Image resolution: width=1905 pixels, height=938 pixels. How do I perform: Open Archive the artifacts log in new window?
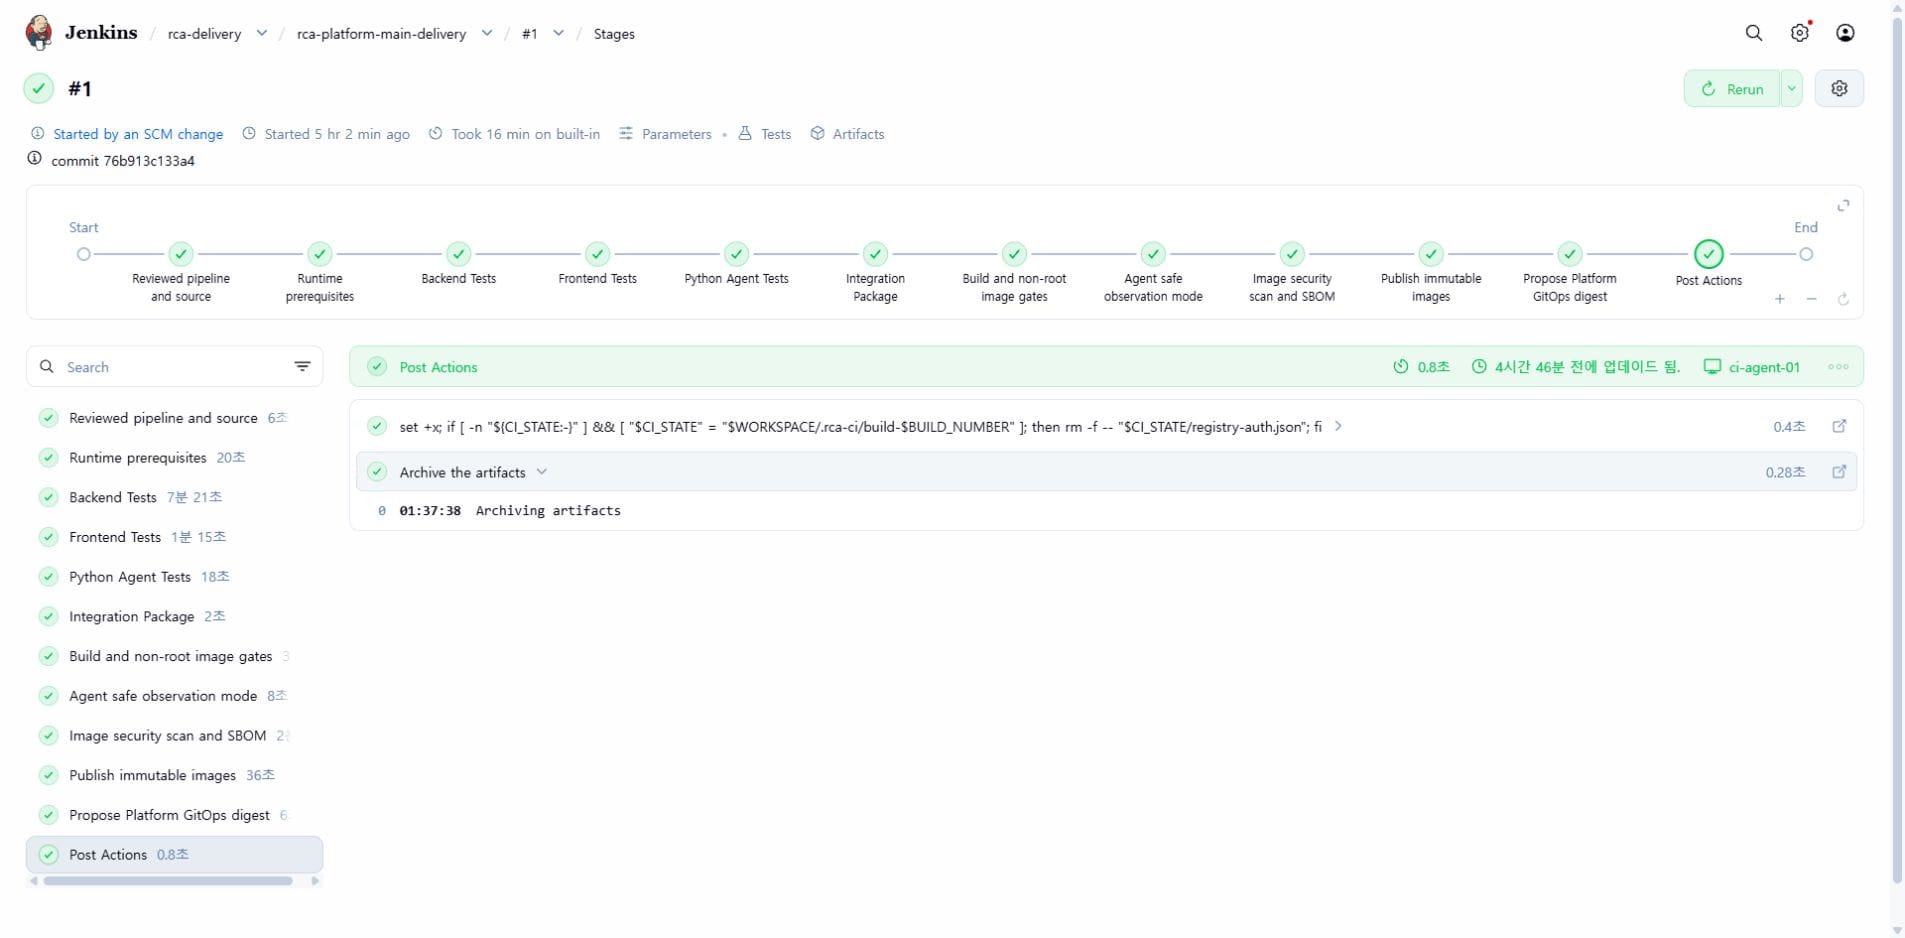coord(1839,472)
